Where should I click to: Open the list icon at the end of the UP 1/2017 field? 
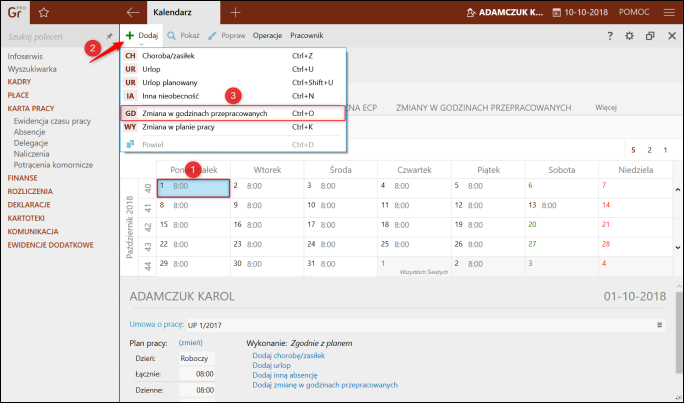[x=660, y=325]
